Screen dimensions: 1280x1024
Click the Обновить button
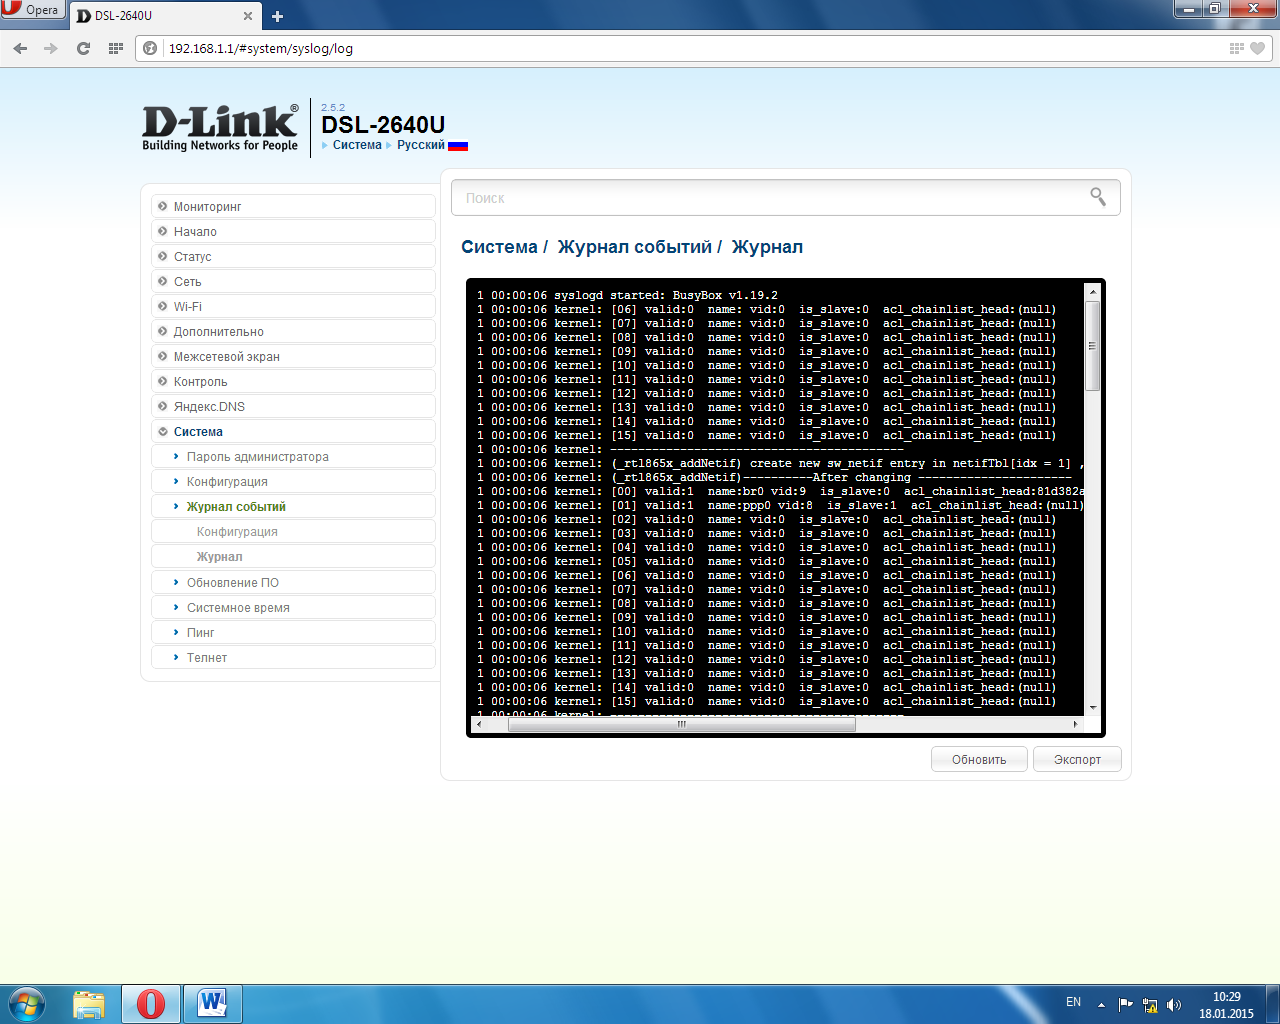click(979, 760)
